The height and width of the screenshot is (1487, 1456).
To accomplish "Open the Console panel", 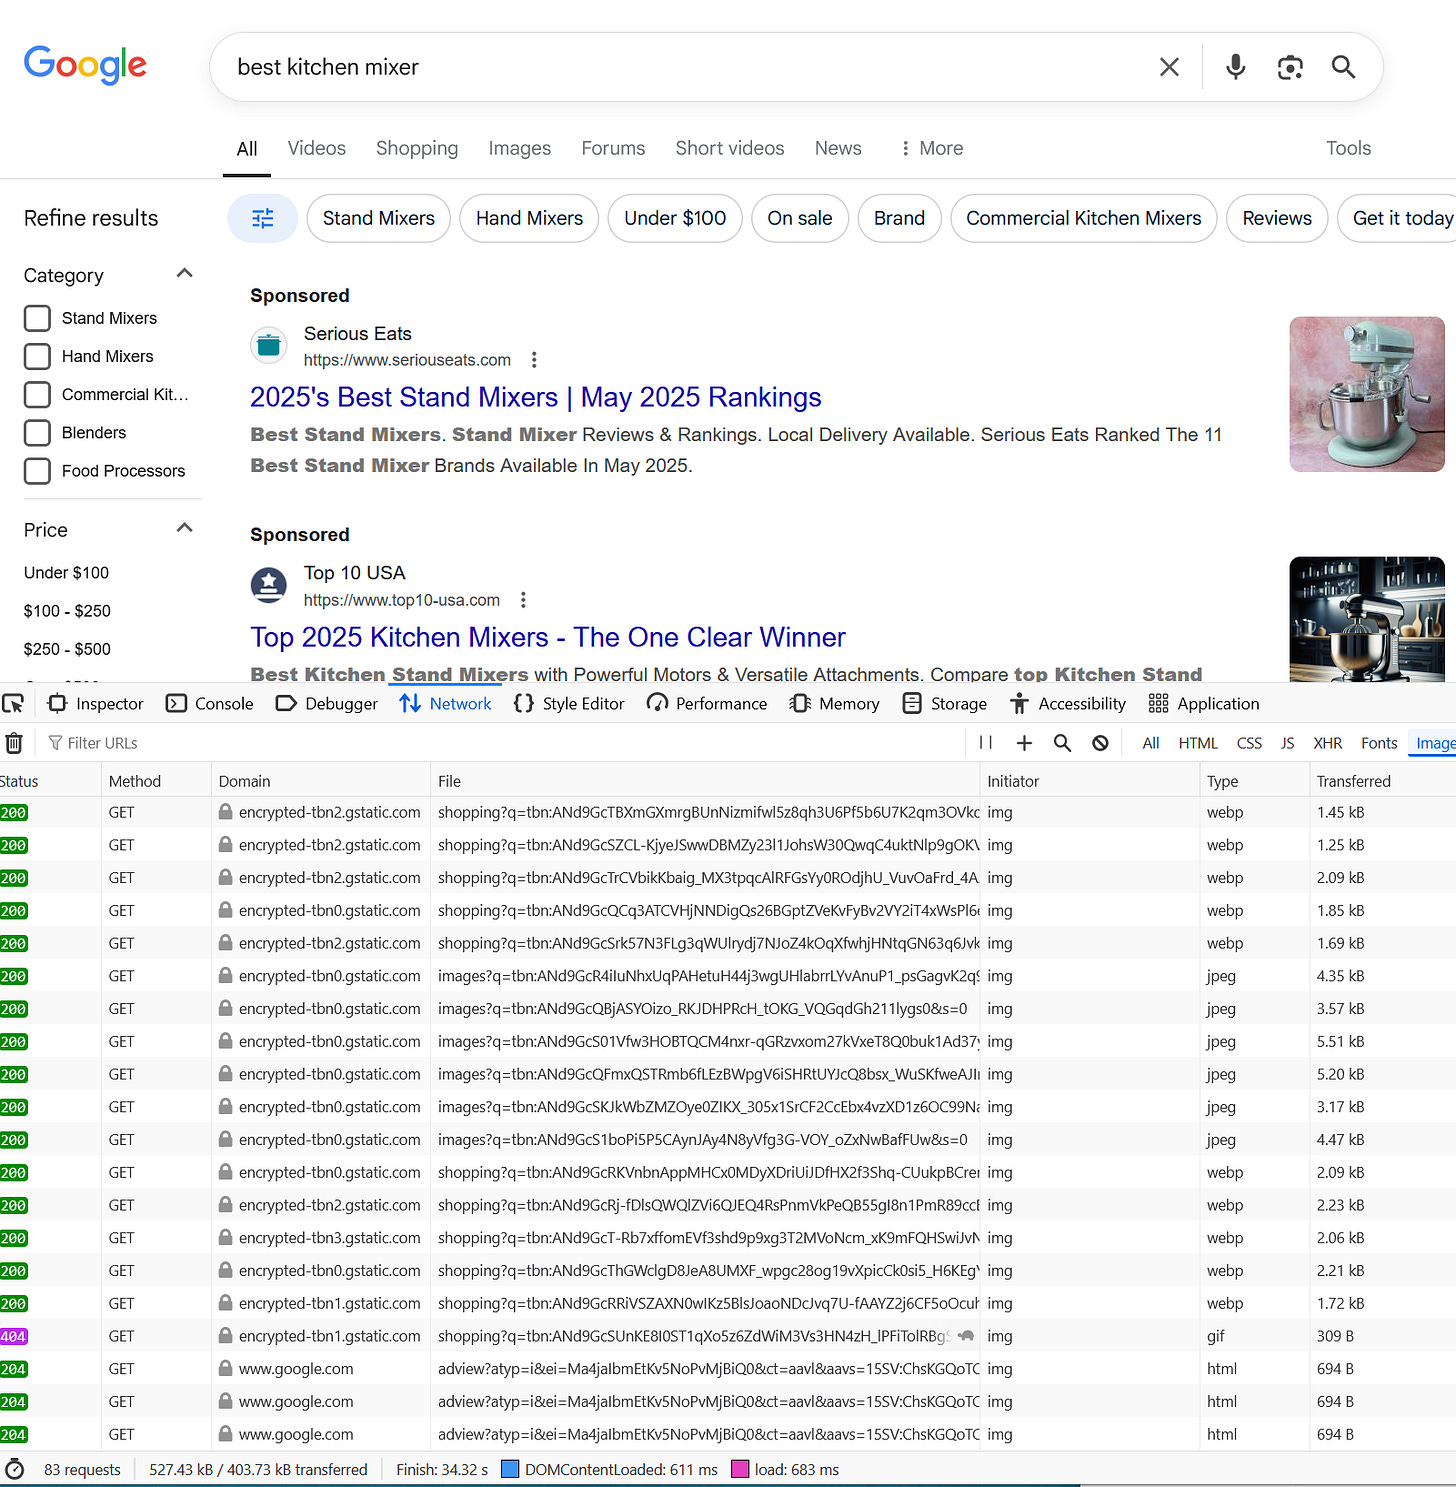I will 210,704.
